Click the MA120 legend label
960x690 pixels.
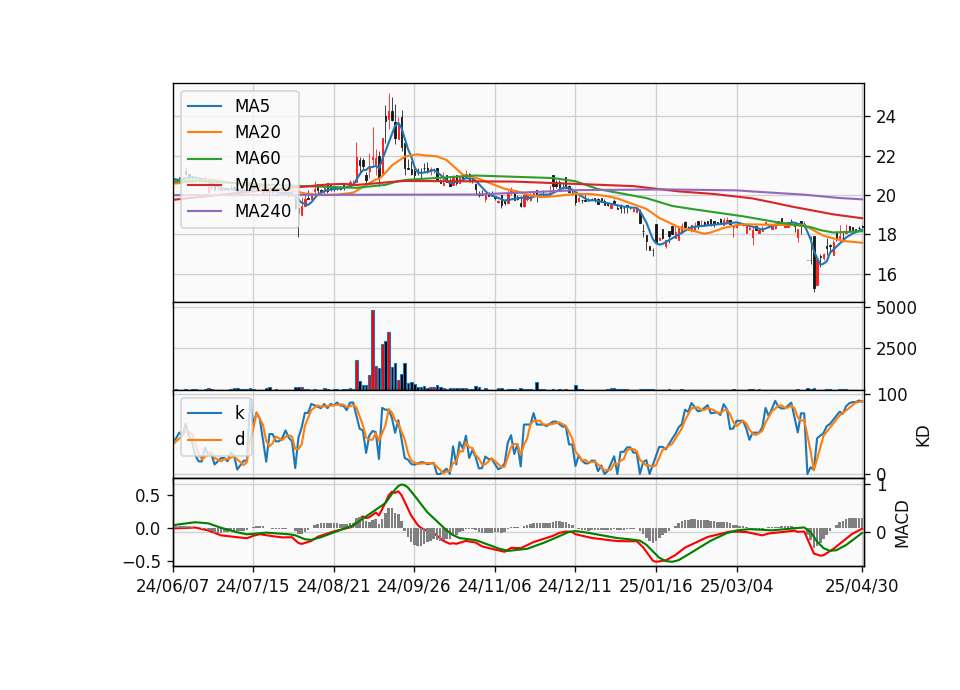coord(263,185)
